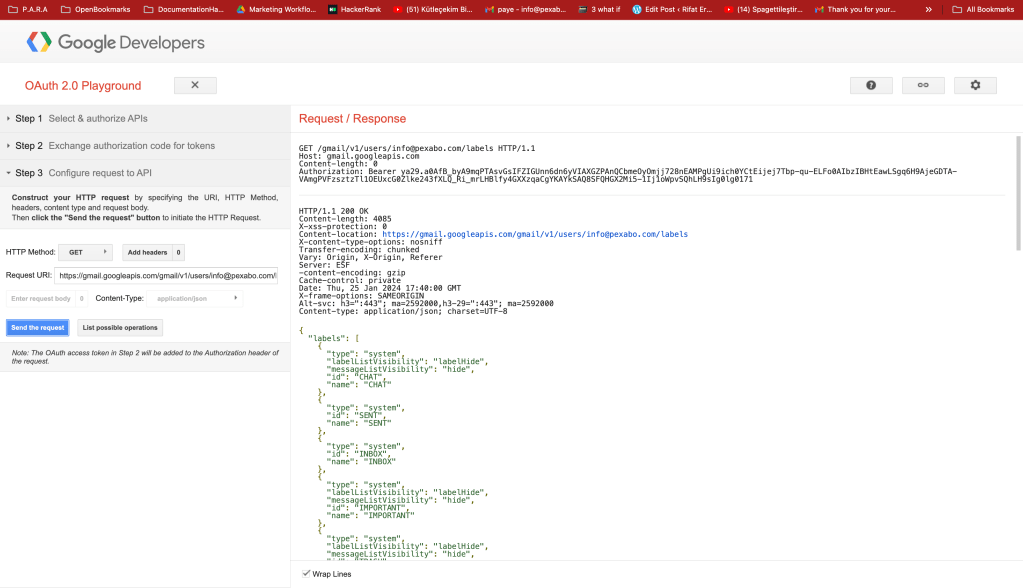Screen dimensions: 1023x588
Task: Open the help question mark icon
Action: [x=871, y=85]
